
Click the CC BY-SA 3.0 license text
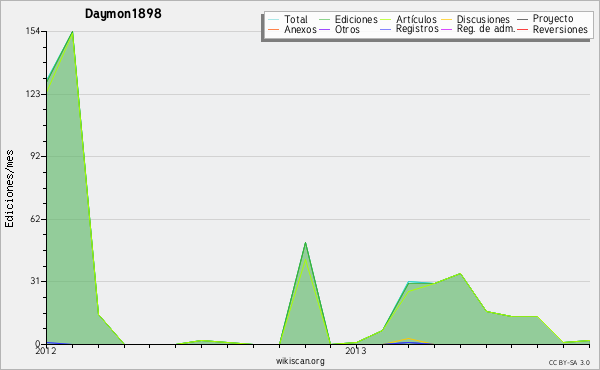(569, 362)
